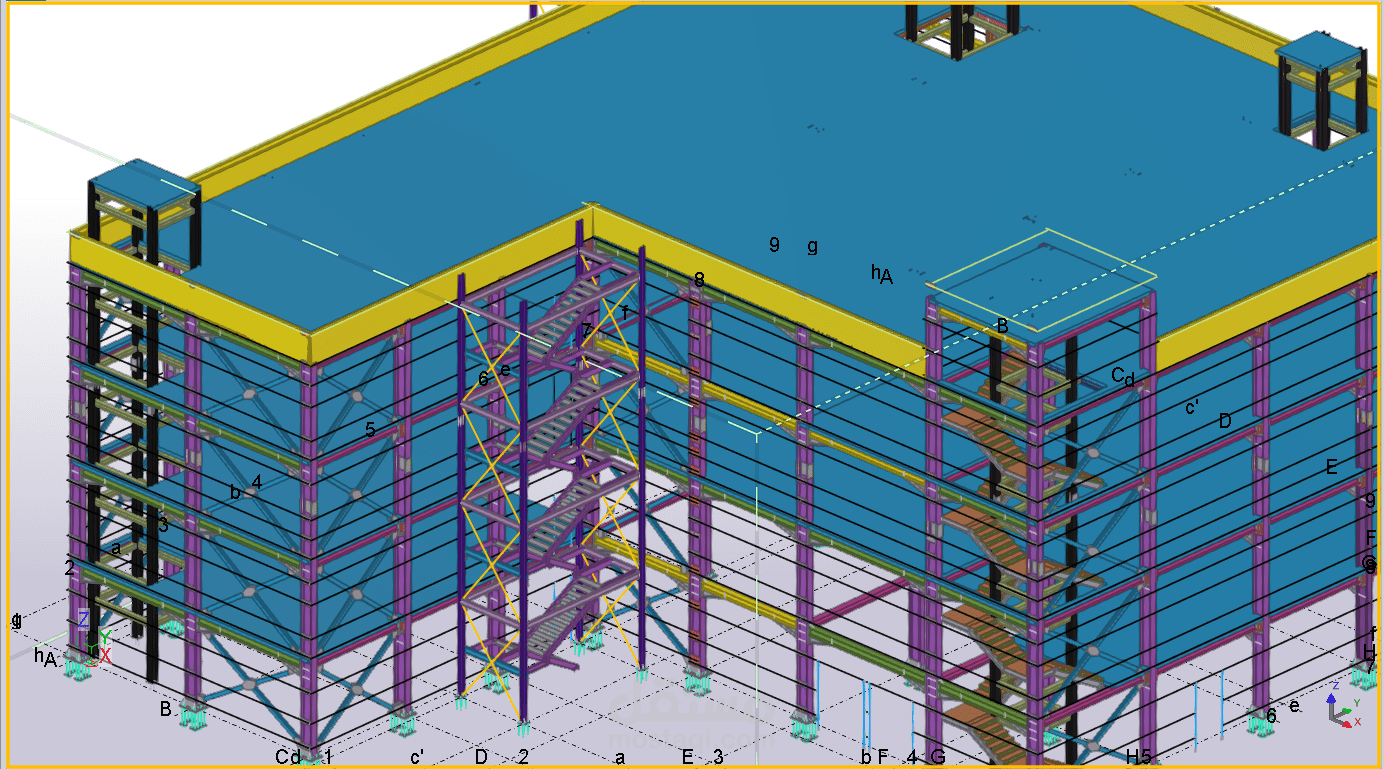Click grid label 4 between F and G

(x=911, y=757)
